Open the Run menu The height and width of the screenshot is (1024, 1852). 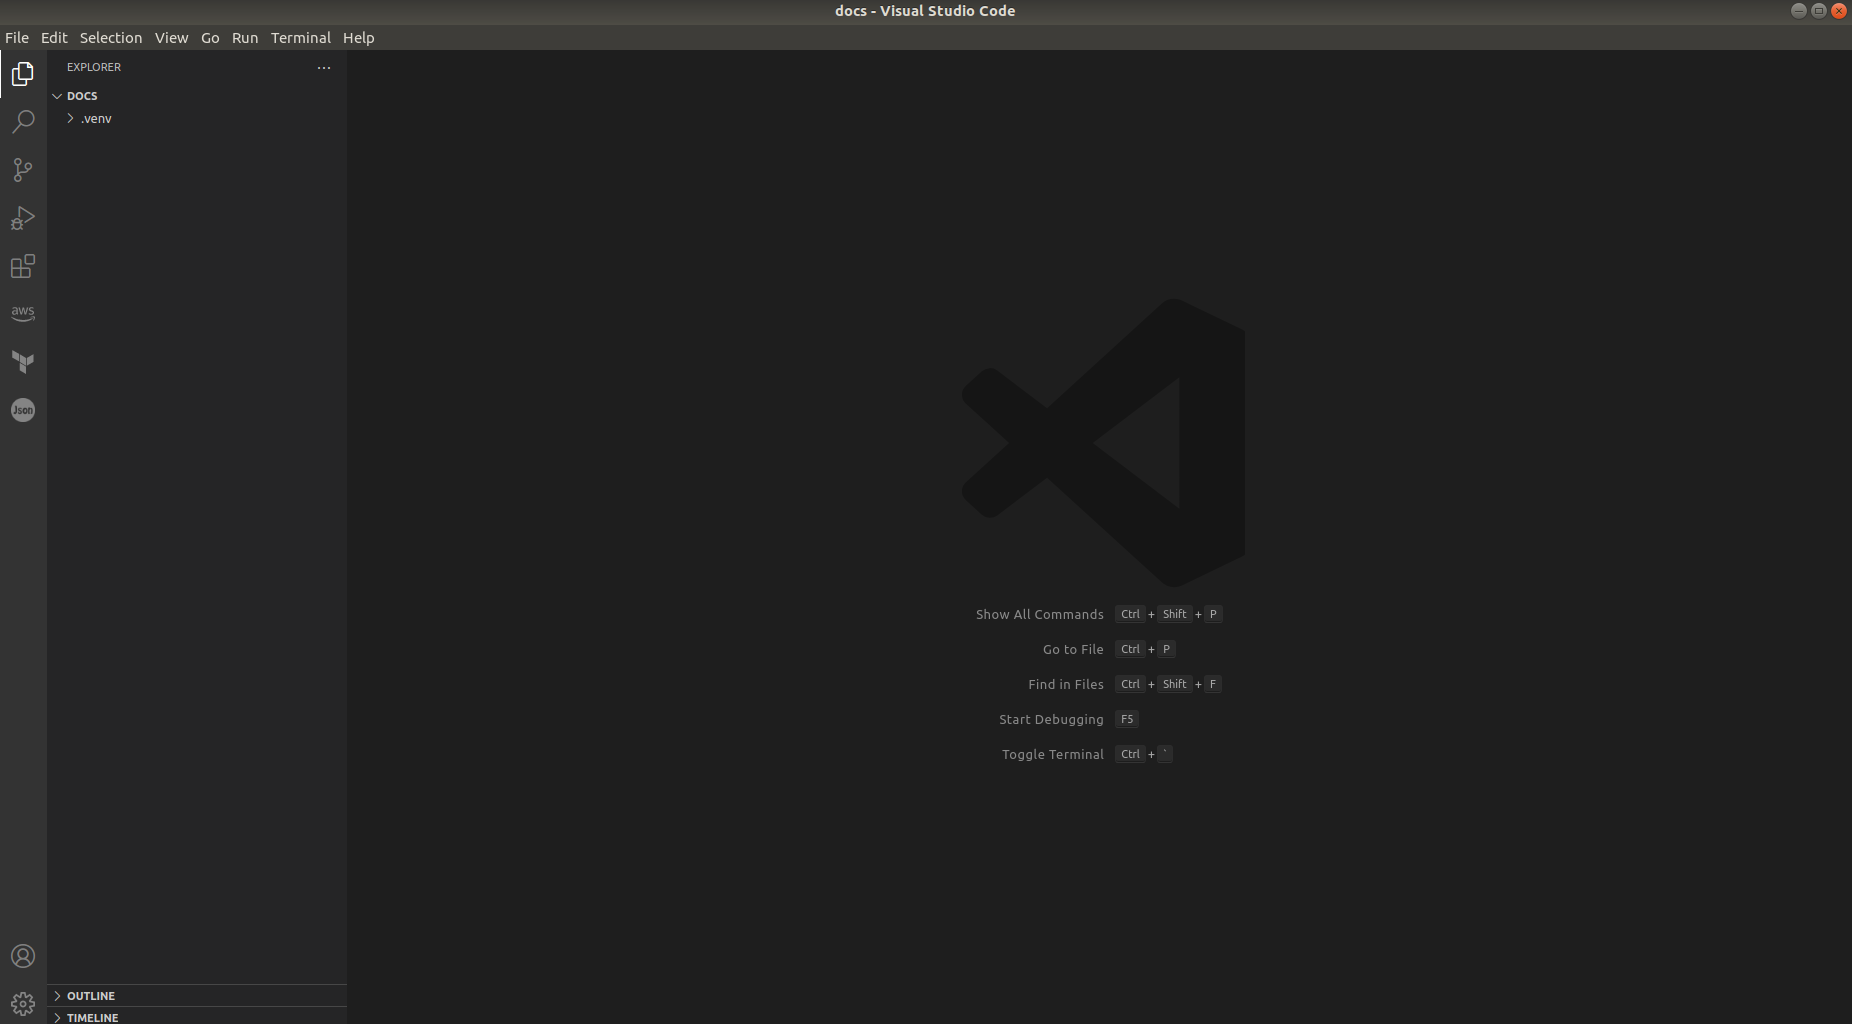tap(245, 38)
